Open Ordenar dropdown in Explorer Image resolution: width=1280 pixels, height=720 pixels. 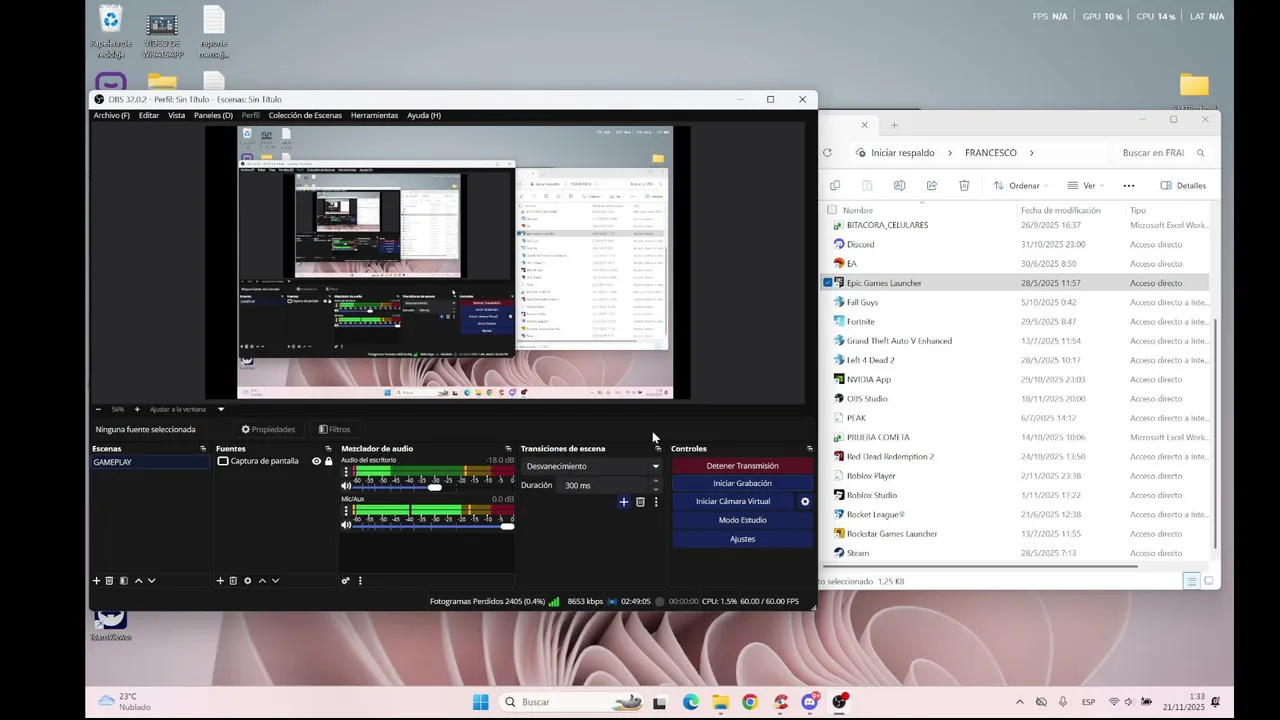click(1021, 186)
